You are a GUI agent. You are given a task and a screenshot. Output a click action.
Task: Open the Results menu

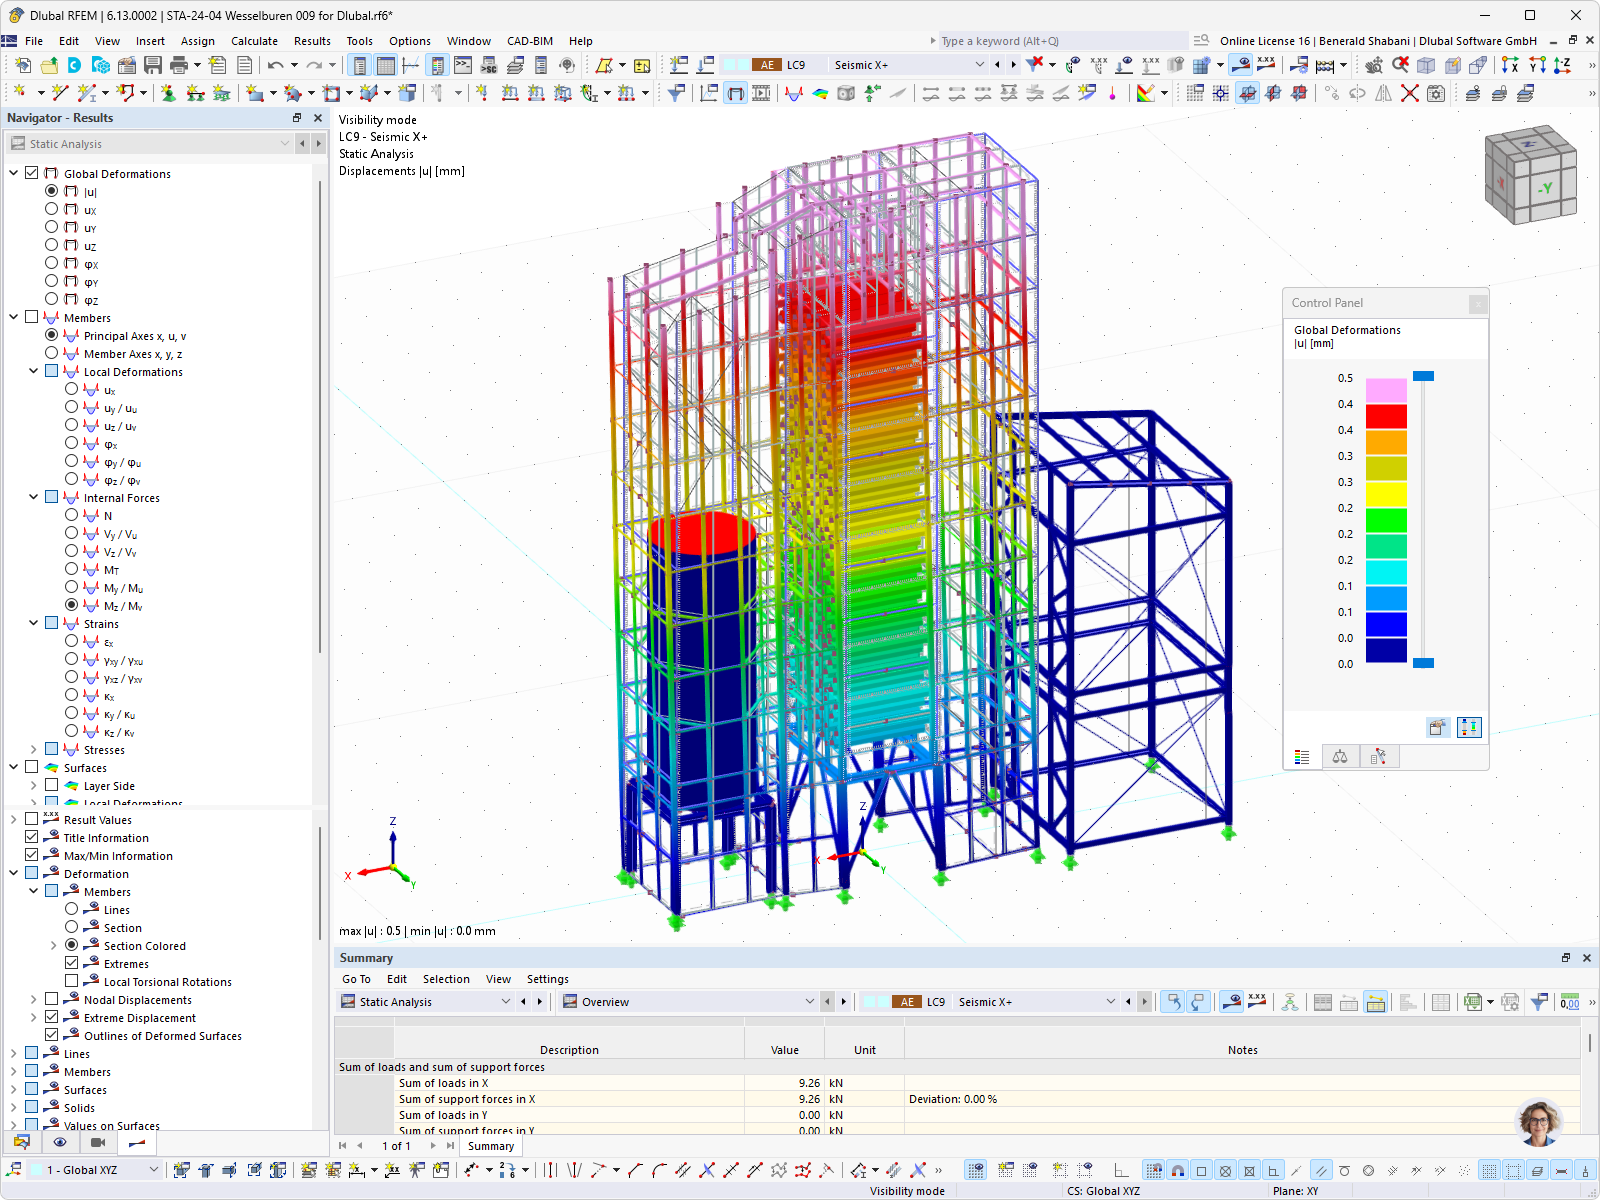point(312,41)
